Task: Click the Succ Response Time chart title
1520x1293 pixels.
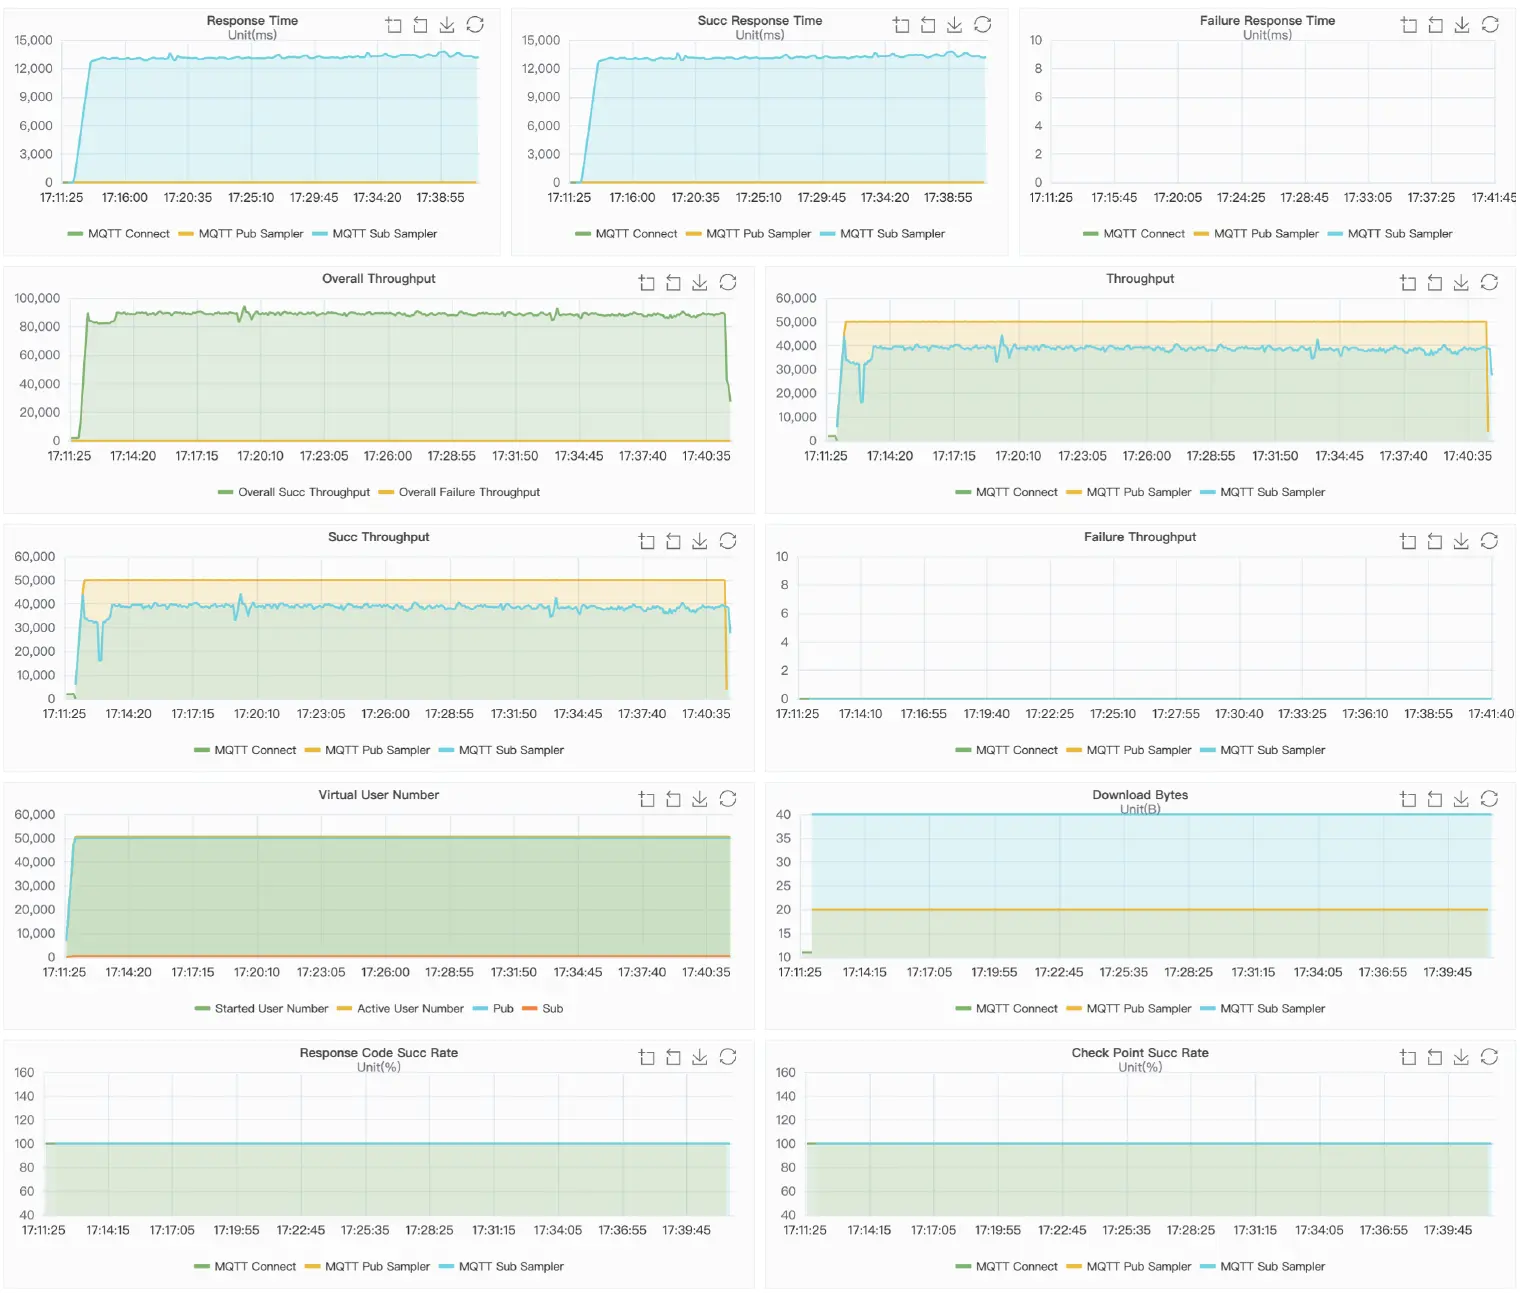Action: coord(760,21)
